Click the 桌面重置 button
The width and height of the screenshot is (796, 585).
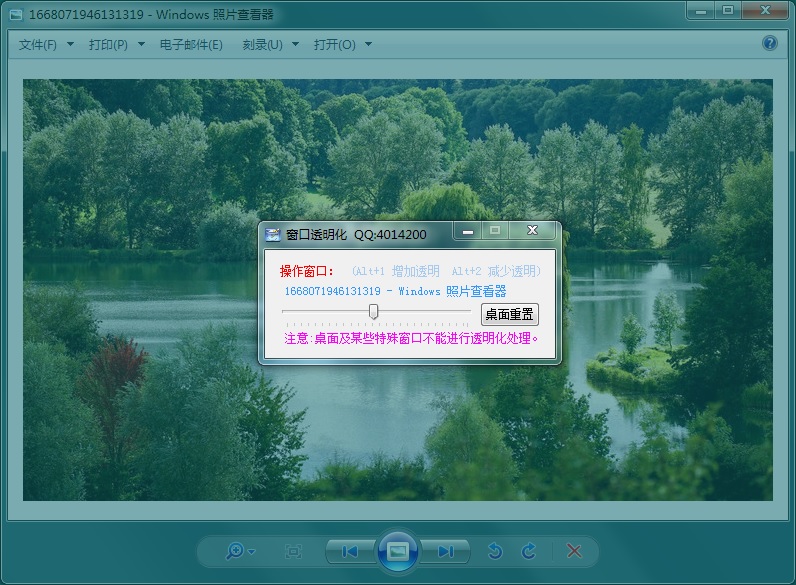tap(510, 314)
